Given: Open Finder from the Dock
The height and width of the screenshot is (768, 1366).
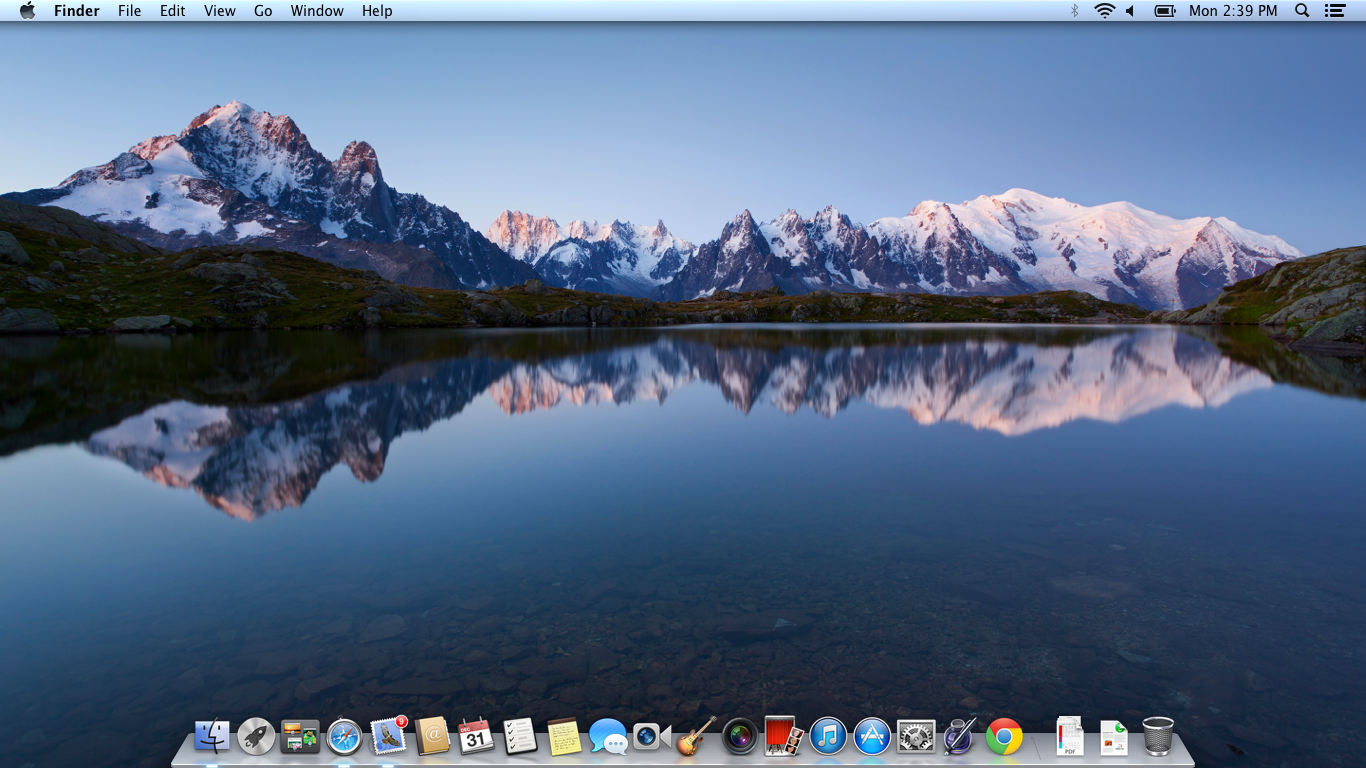Looking at the screenshot, I should coord(212,737).
